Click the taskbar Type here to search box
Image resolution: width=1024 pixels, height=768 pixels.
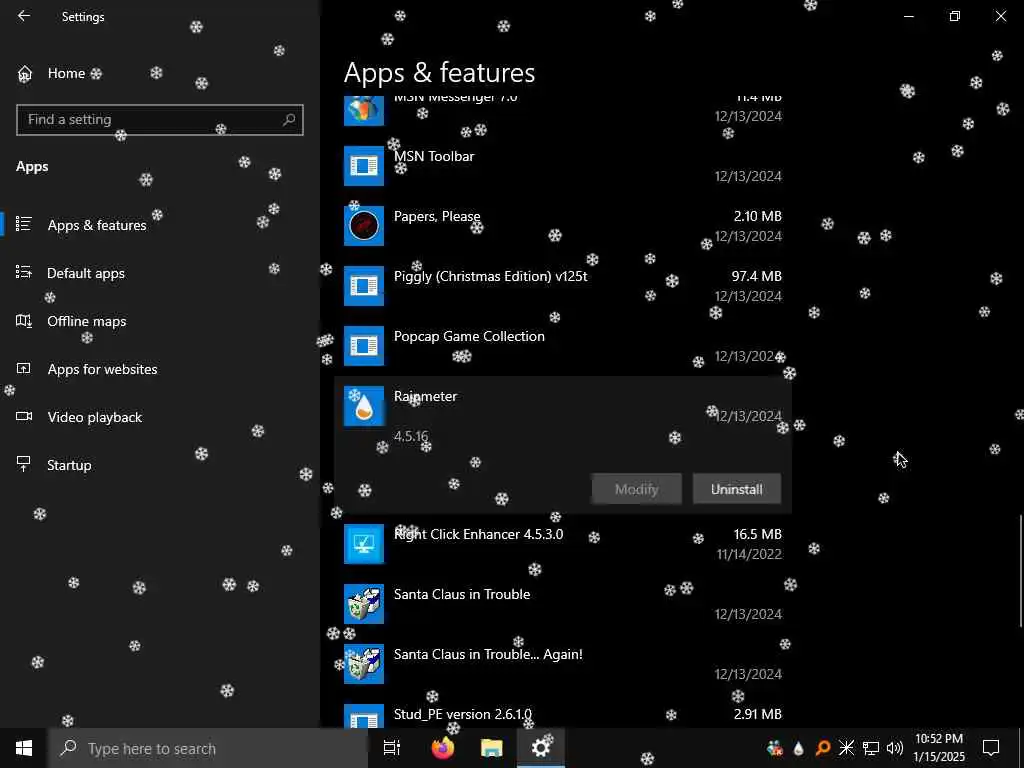tap(208, 748)
